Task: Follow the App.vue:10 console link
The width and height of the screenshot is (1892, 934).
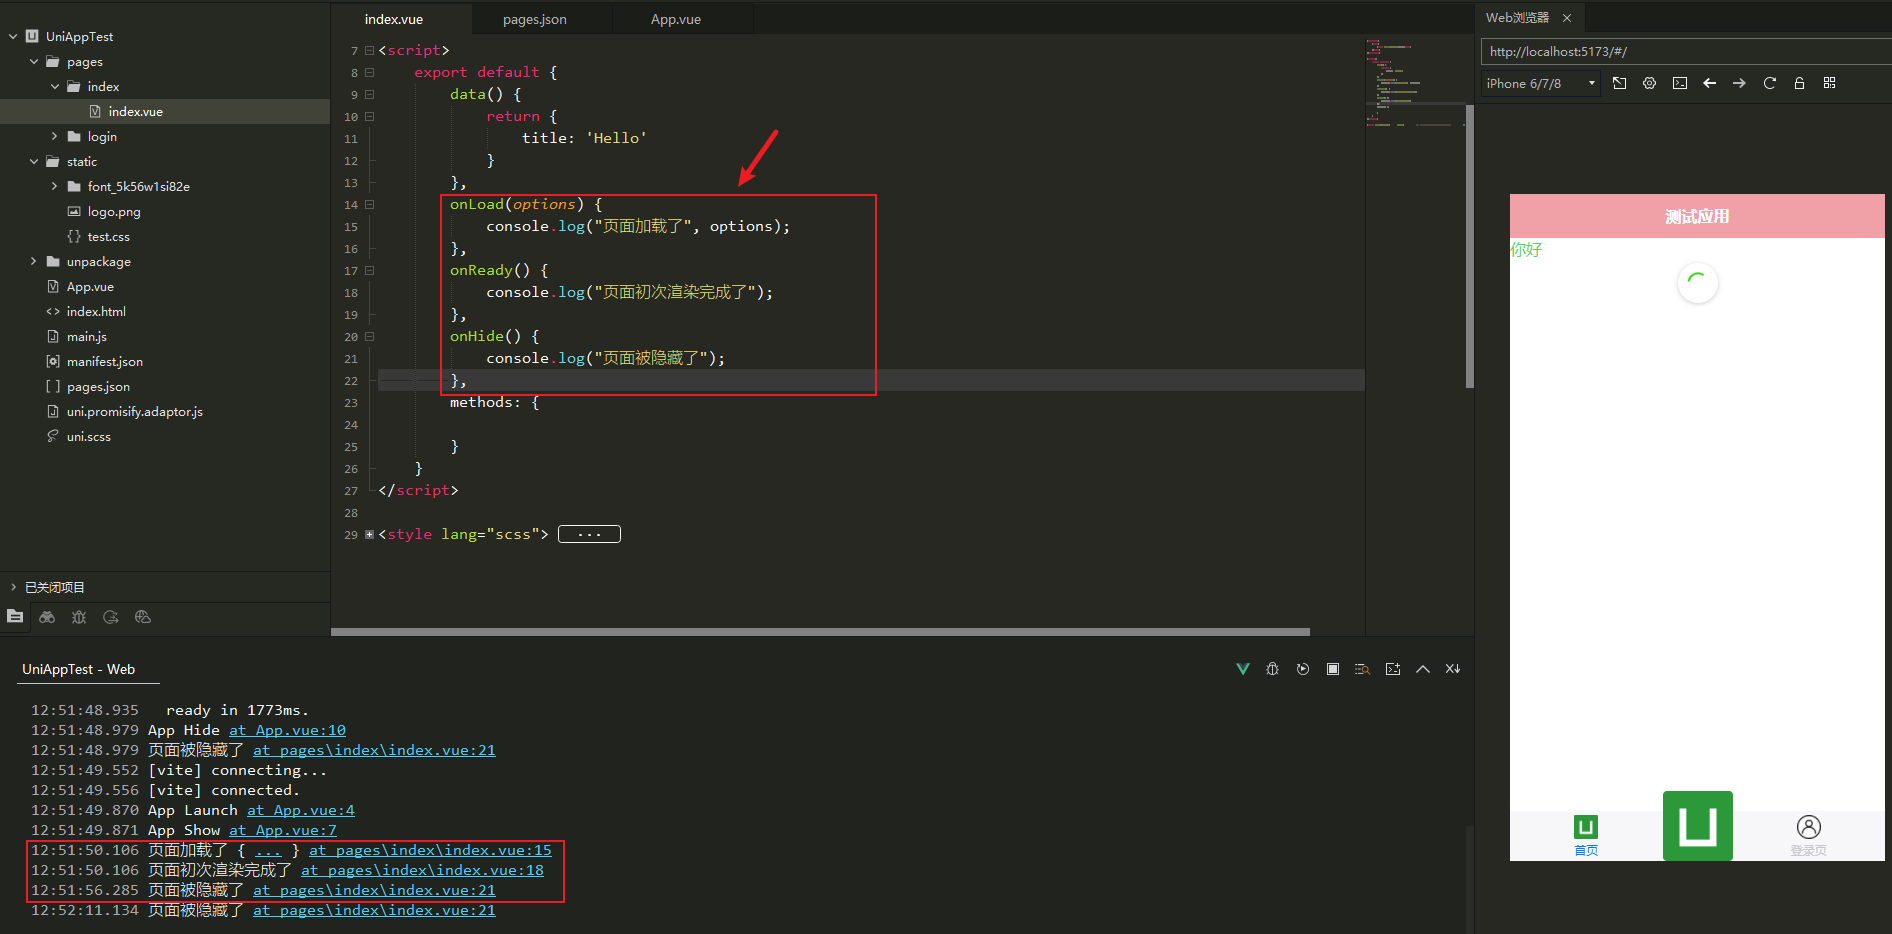Action: point(287,730)
